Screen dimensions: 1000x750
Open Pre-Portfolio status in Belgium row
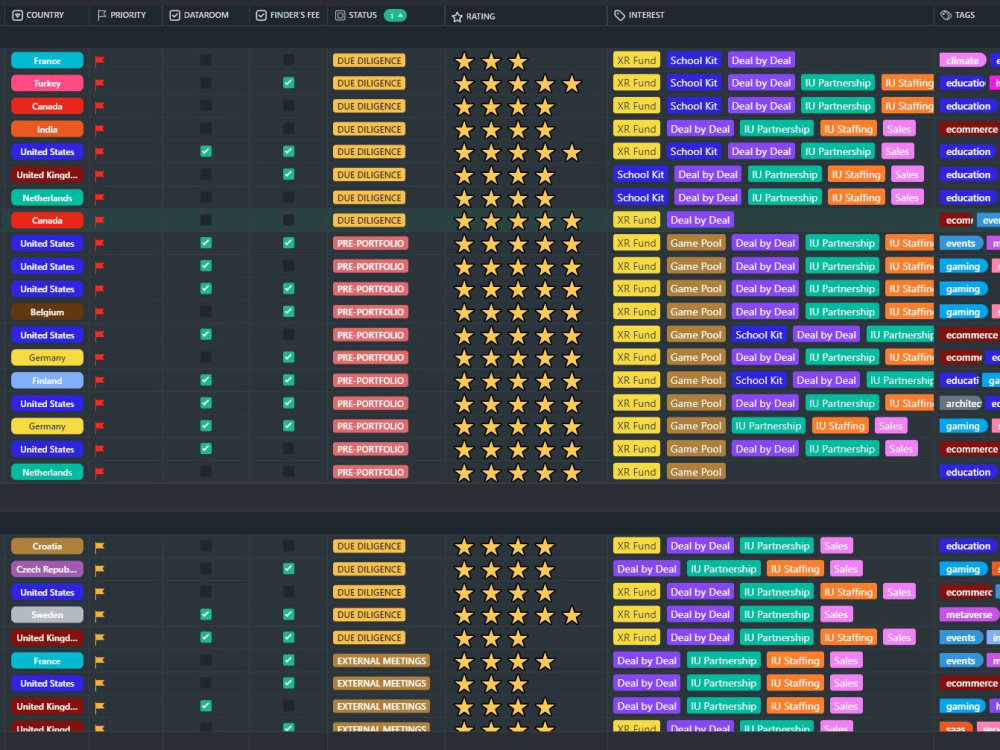370,312
